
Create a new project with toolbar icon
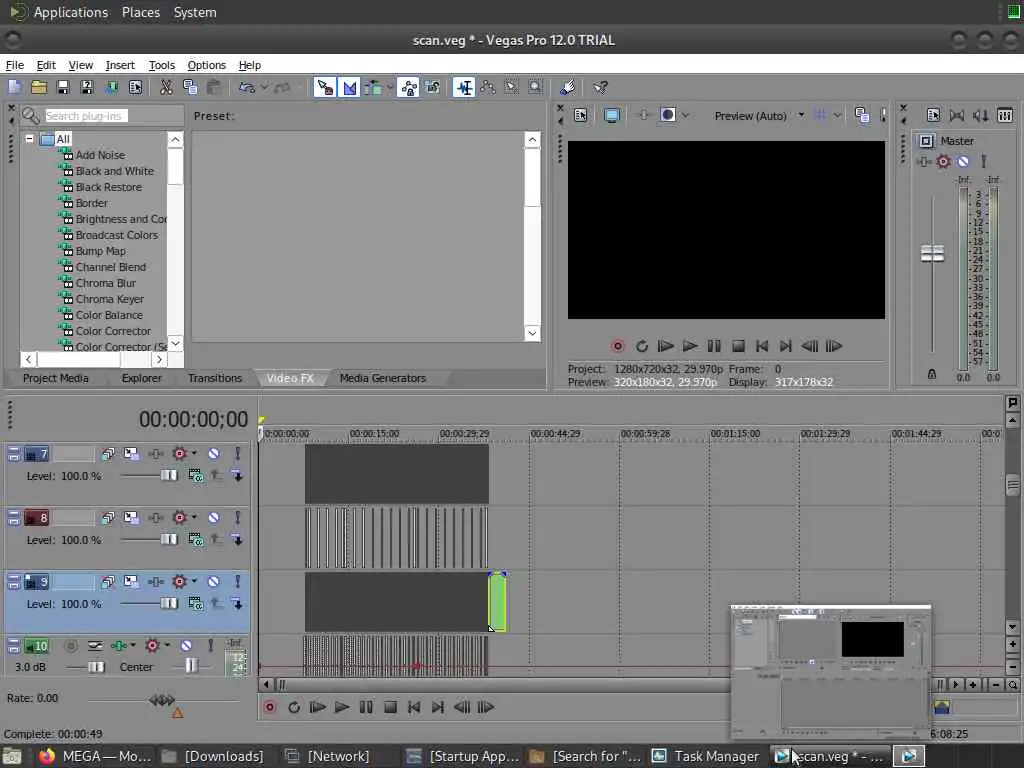click(x=14, y=87)
